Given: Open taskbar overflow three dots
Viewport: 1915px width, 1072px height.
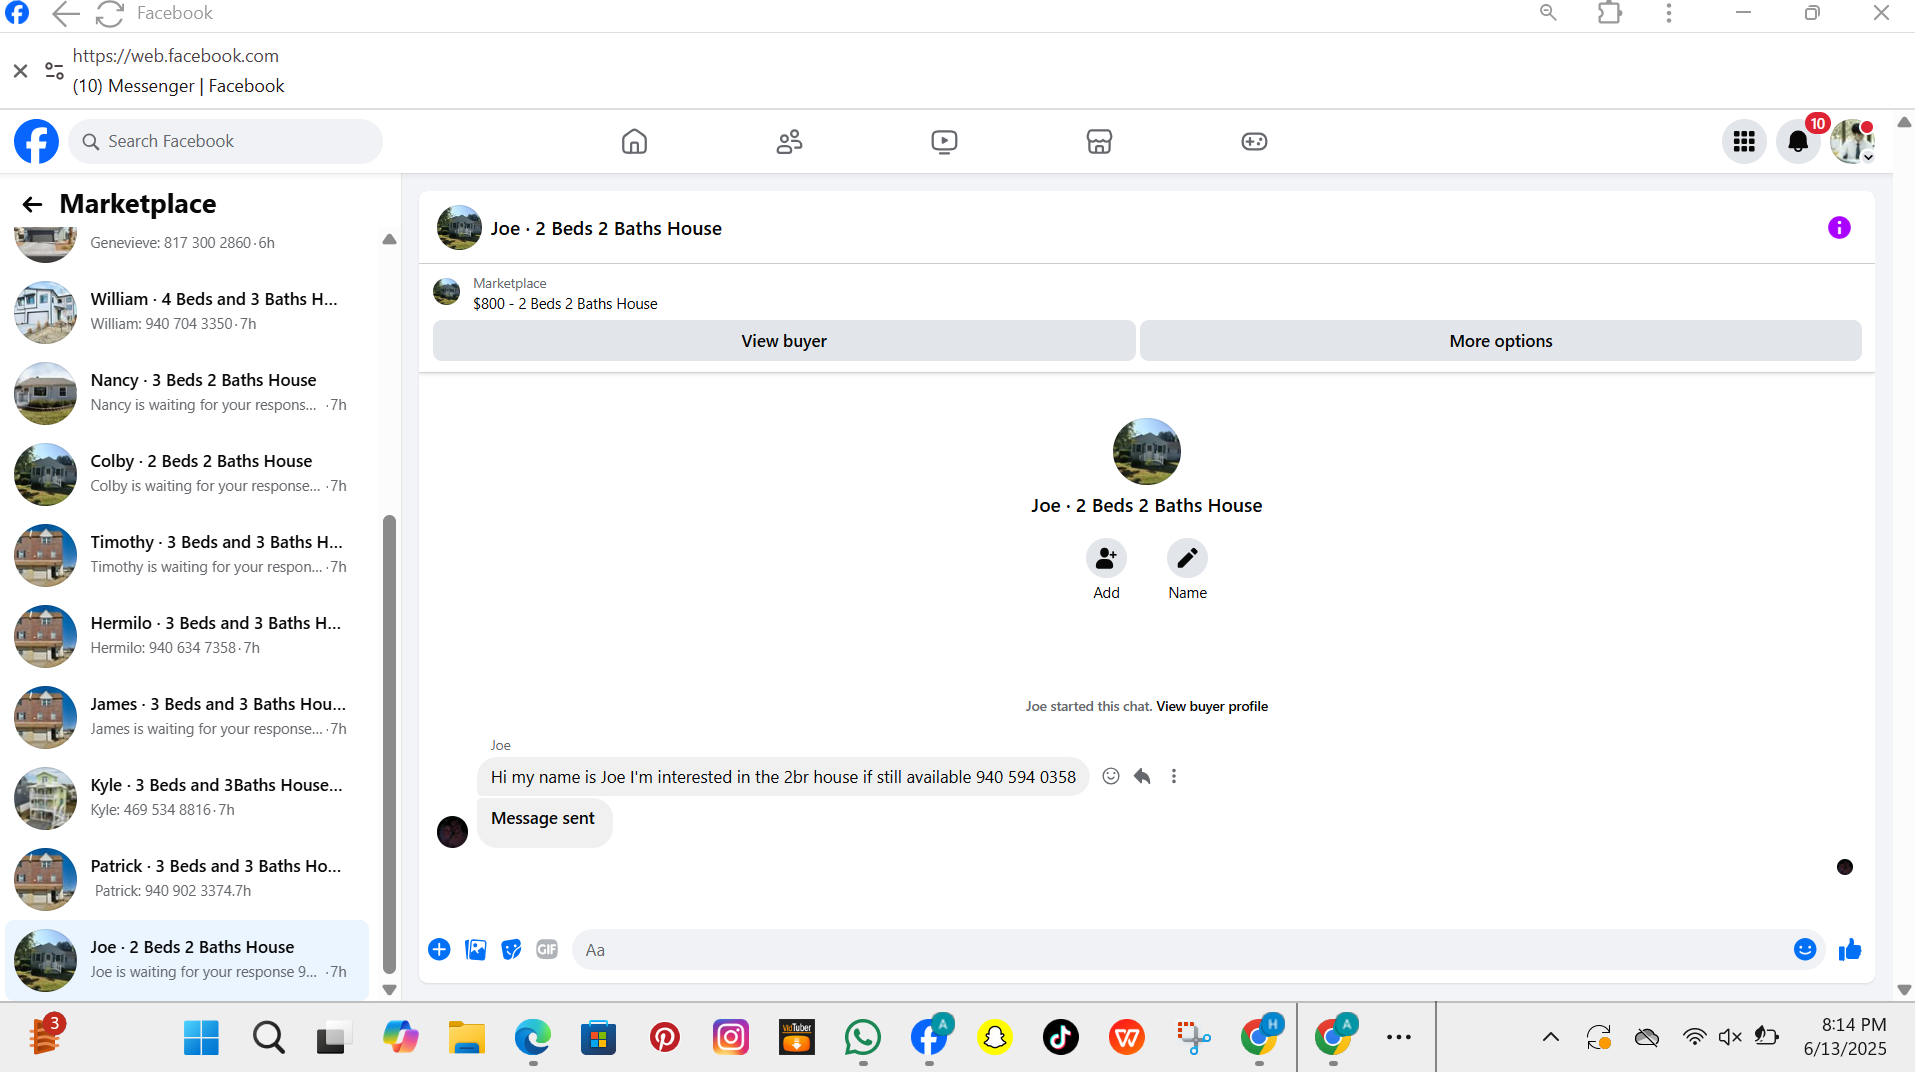Looking at the screenshot, I should click(x=1398, y=1038).
